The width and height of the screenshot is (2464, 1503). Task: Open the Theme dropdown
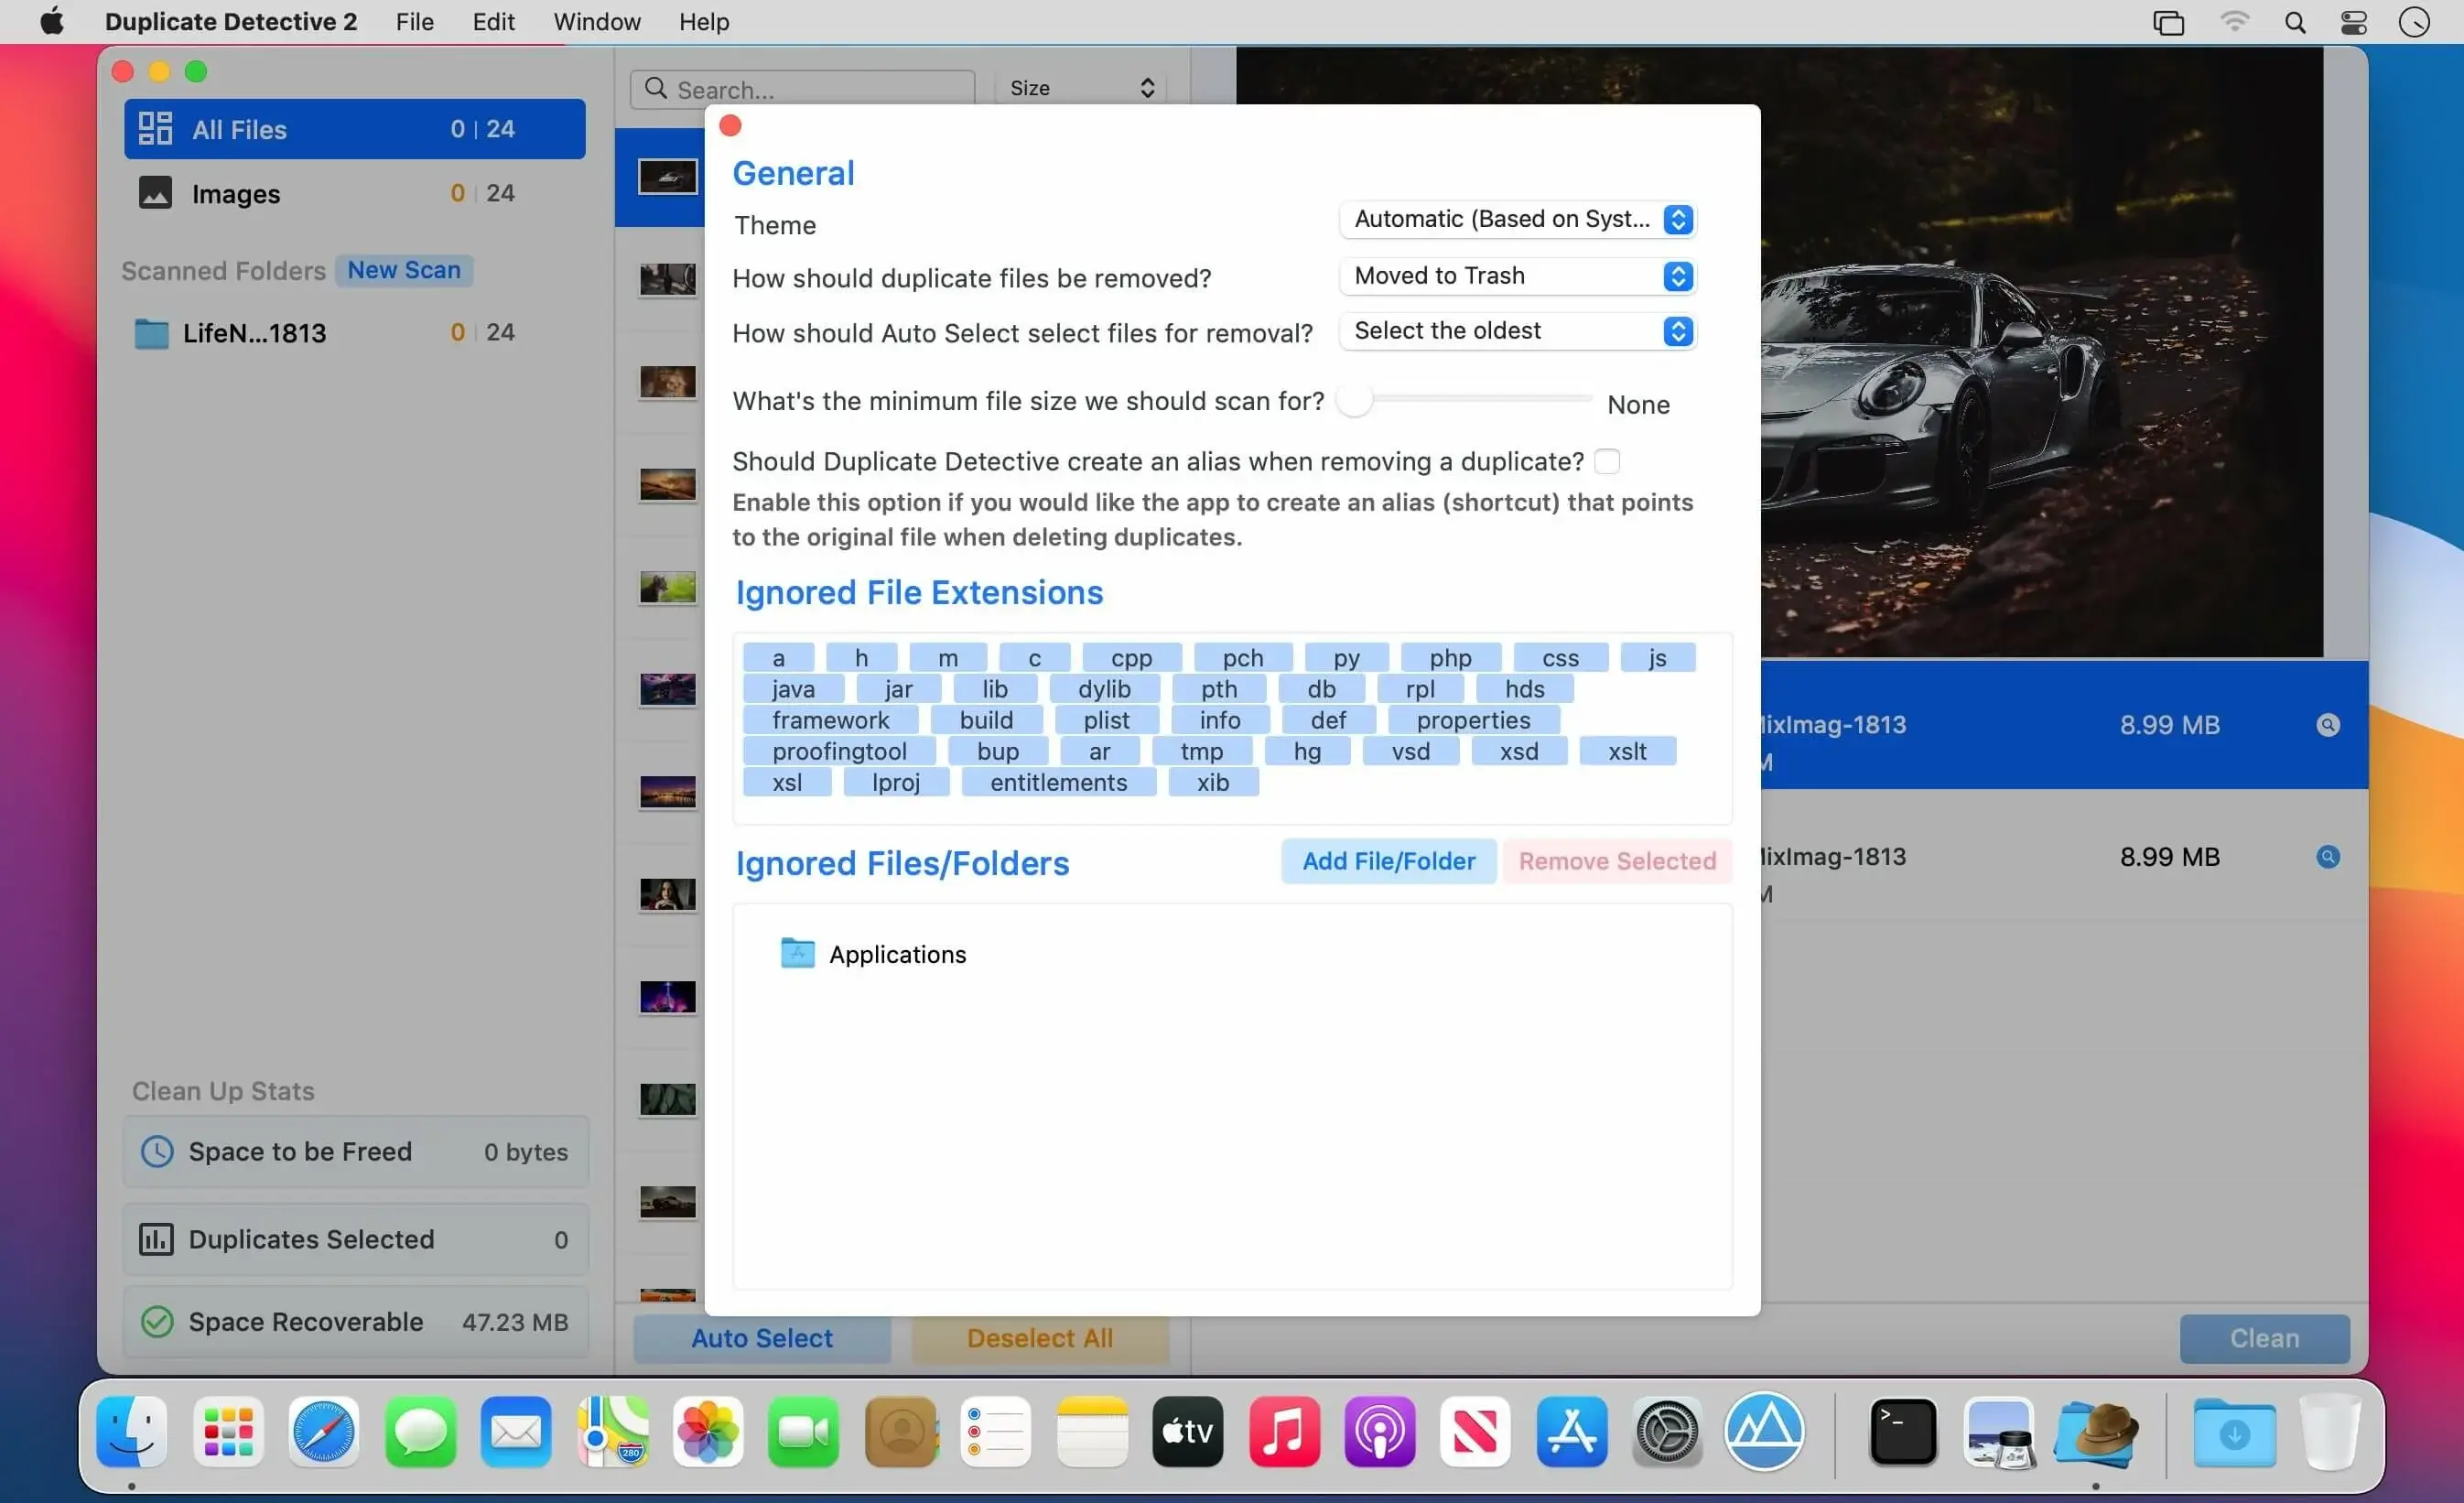pos(1517,219)
